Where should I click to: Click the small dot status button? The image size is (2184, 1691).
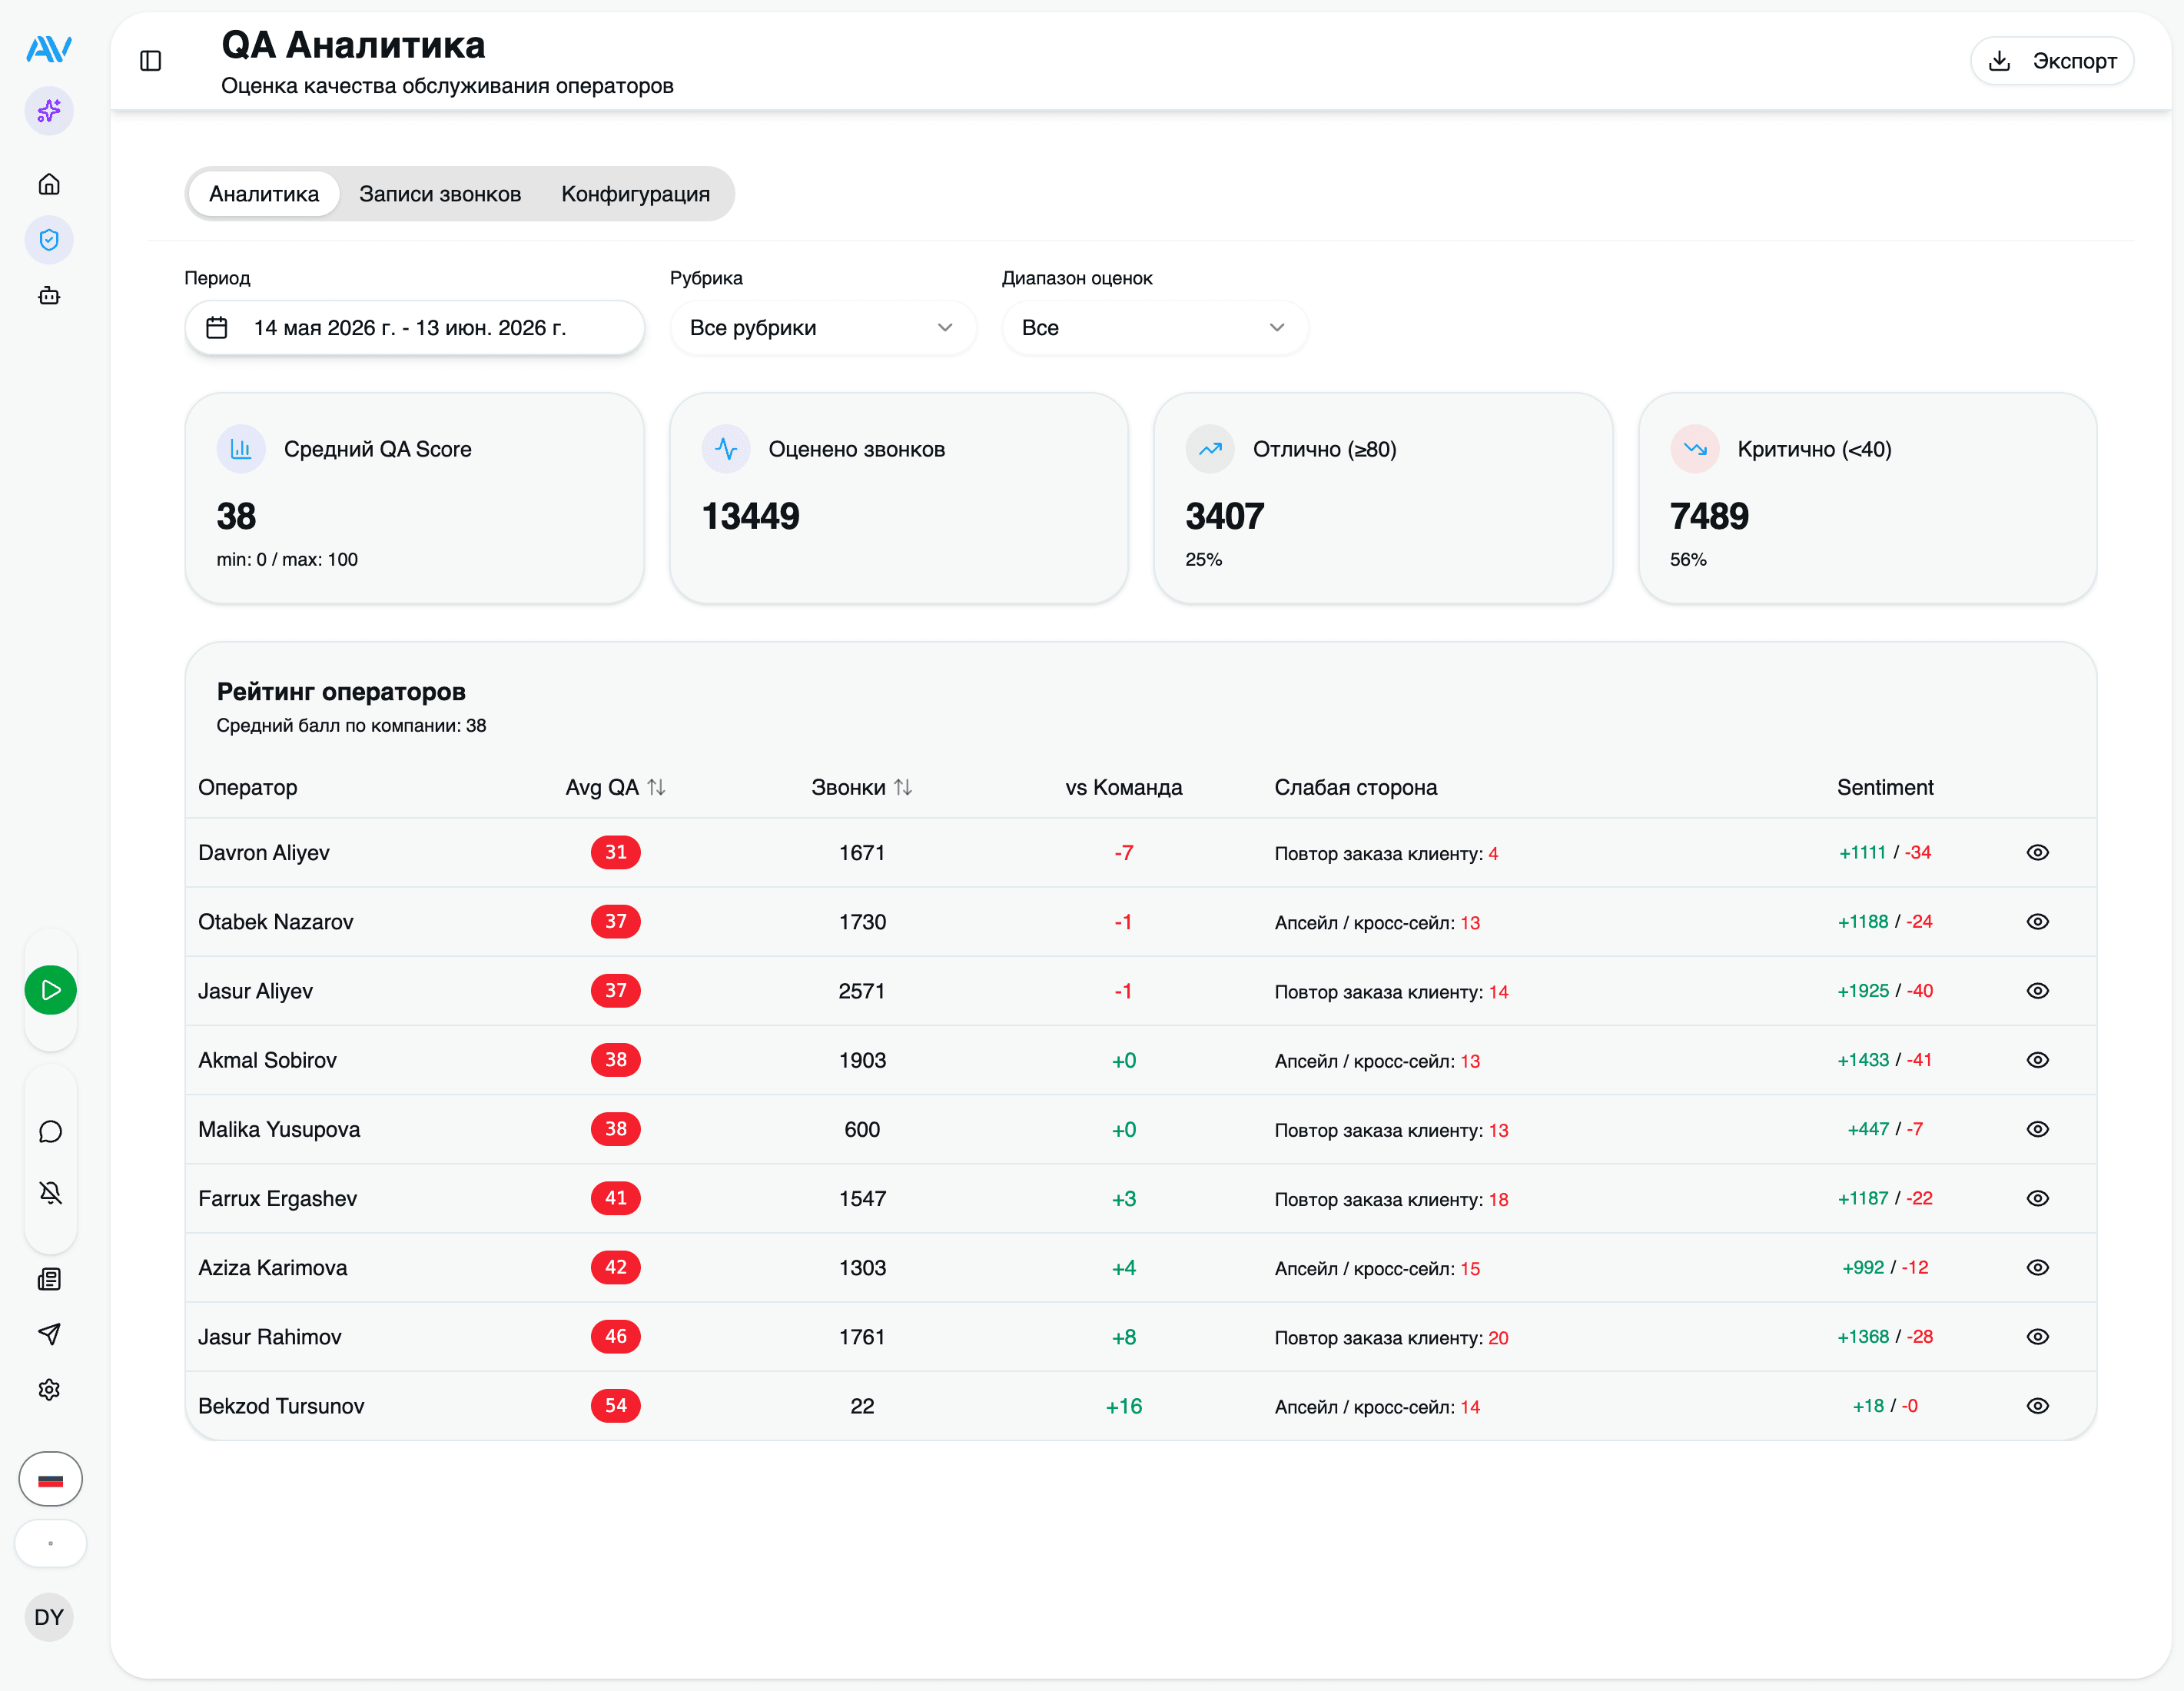pyautogui.click(x=51, y=1543)
